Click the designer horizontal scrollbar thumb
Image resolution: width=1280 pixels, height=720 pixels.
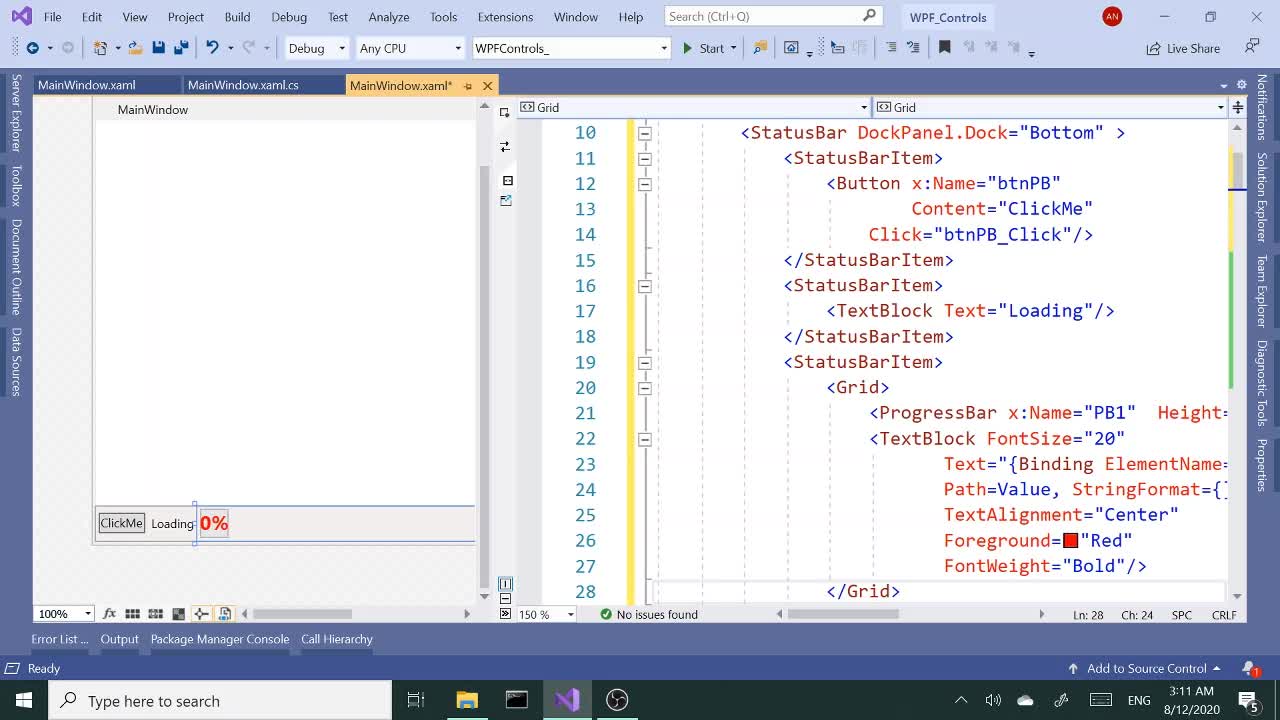coord(302,614)
